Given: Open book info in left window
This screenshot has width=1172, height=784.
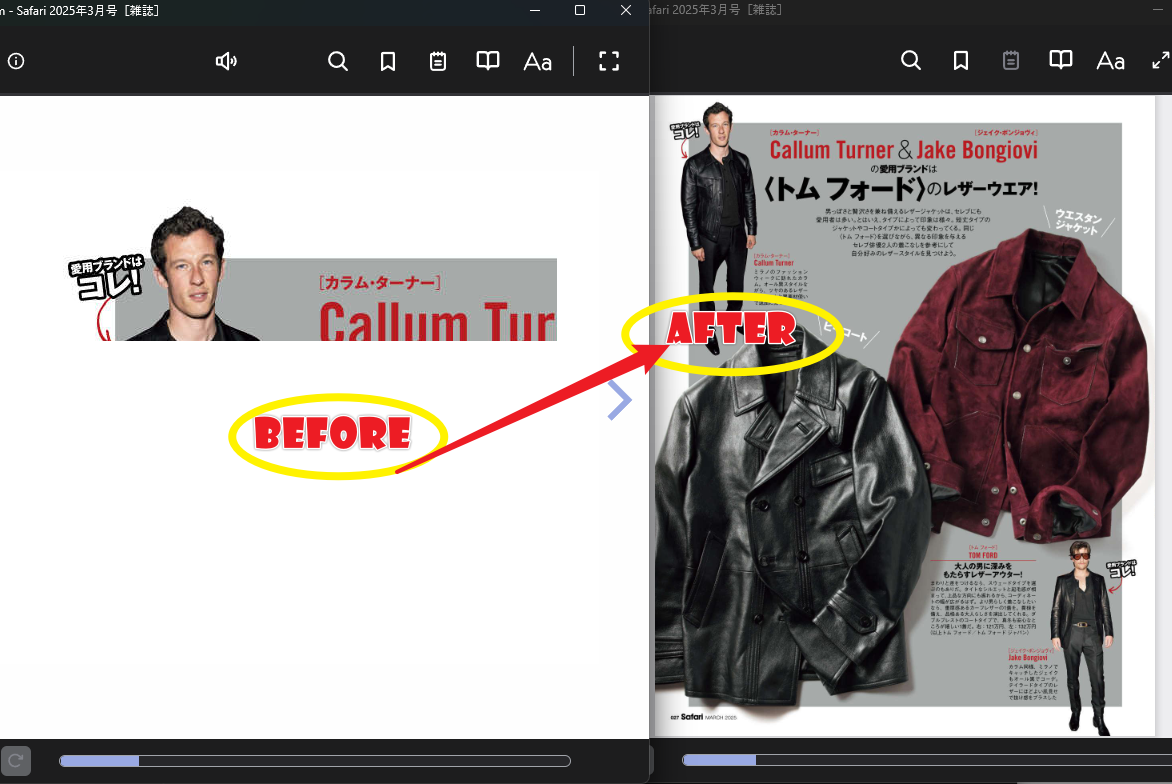Looking at the screenshot, I should 16,61.
